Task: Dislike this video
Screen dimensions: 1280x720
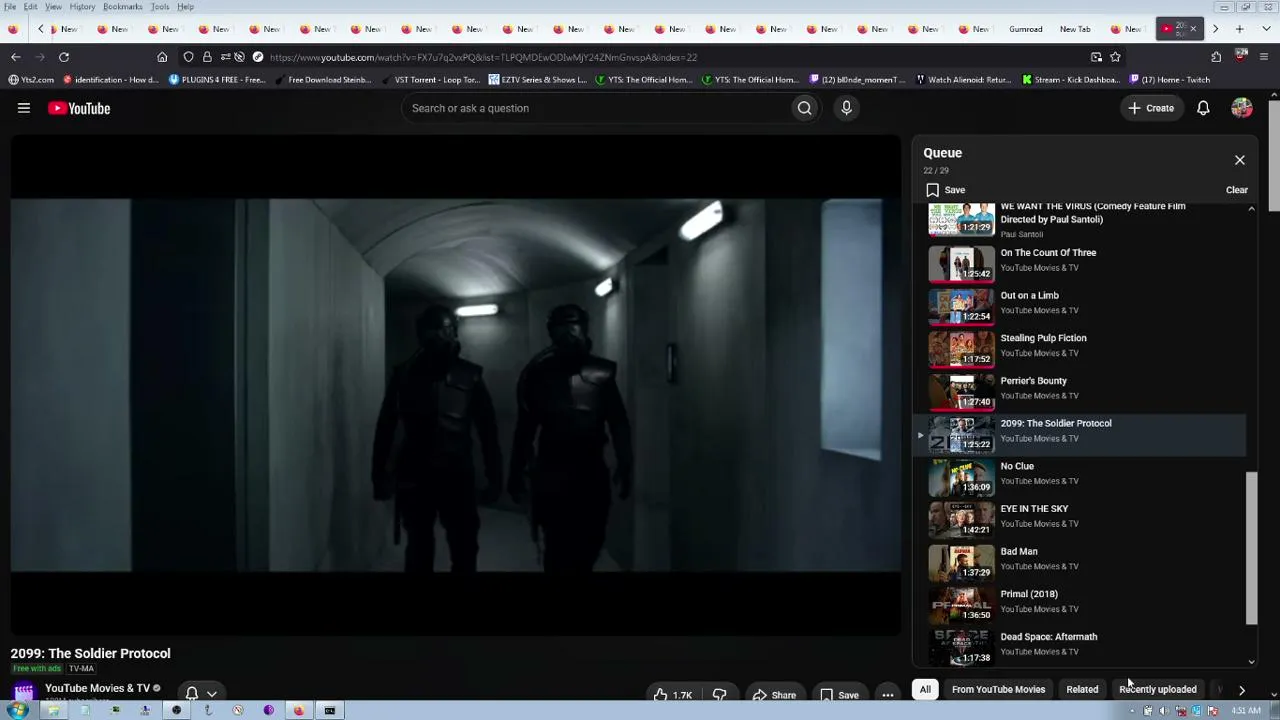Action: click(719, 695)
